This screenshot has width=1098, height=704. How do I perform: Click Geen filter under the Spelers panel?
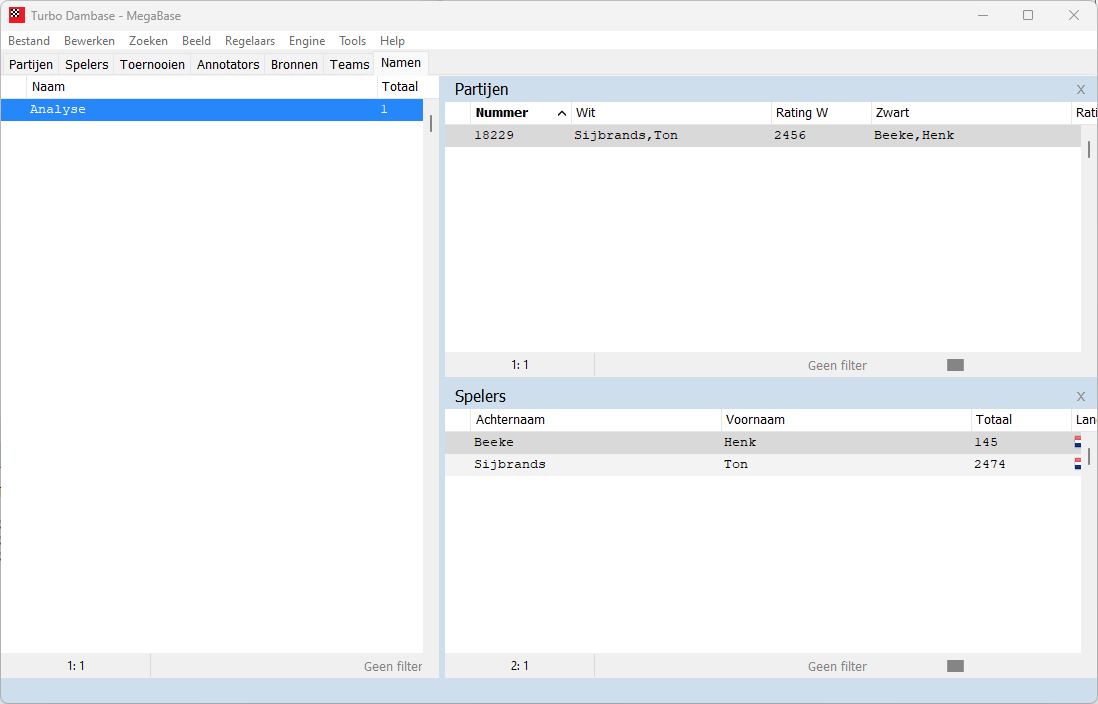[x=837, y=666]
